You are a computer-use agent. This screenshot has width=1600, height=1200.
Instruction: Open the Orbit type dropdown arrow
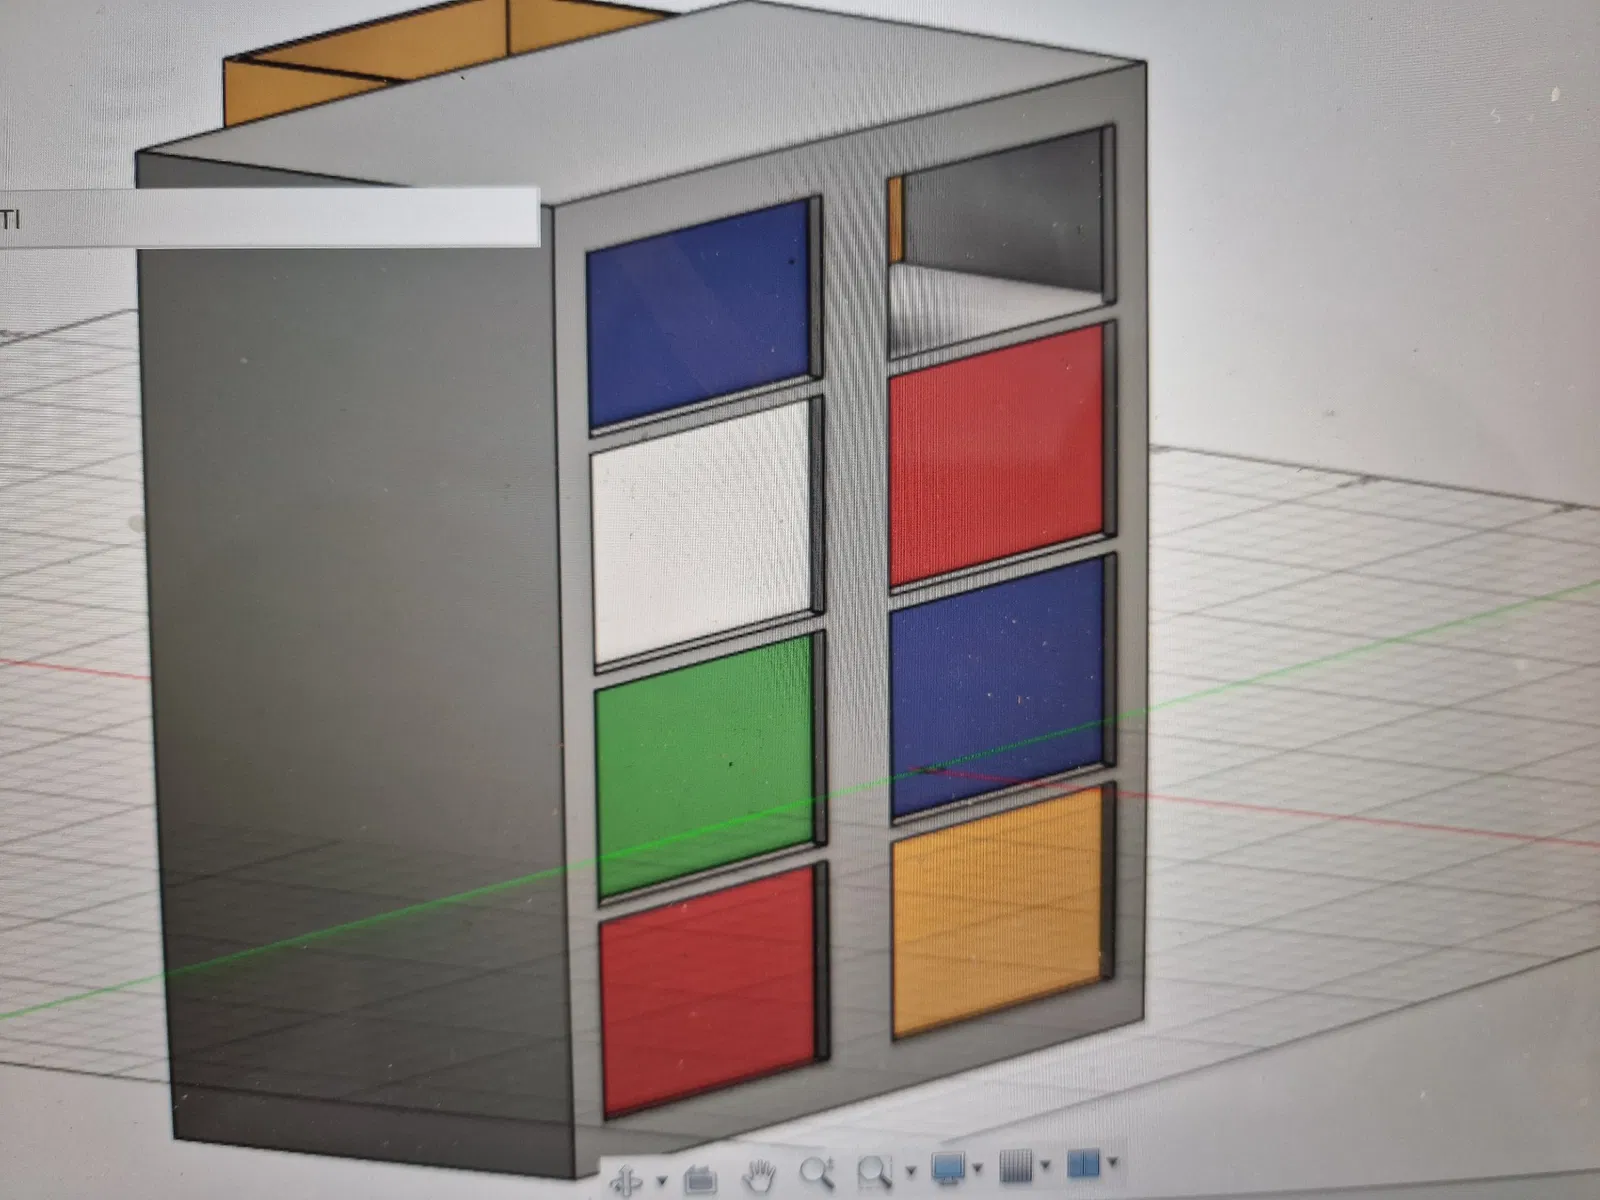coord(661,1182)
